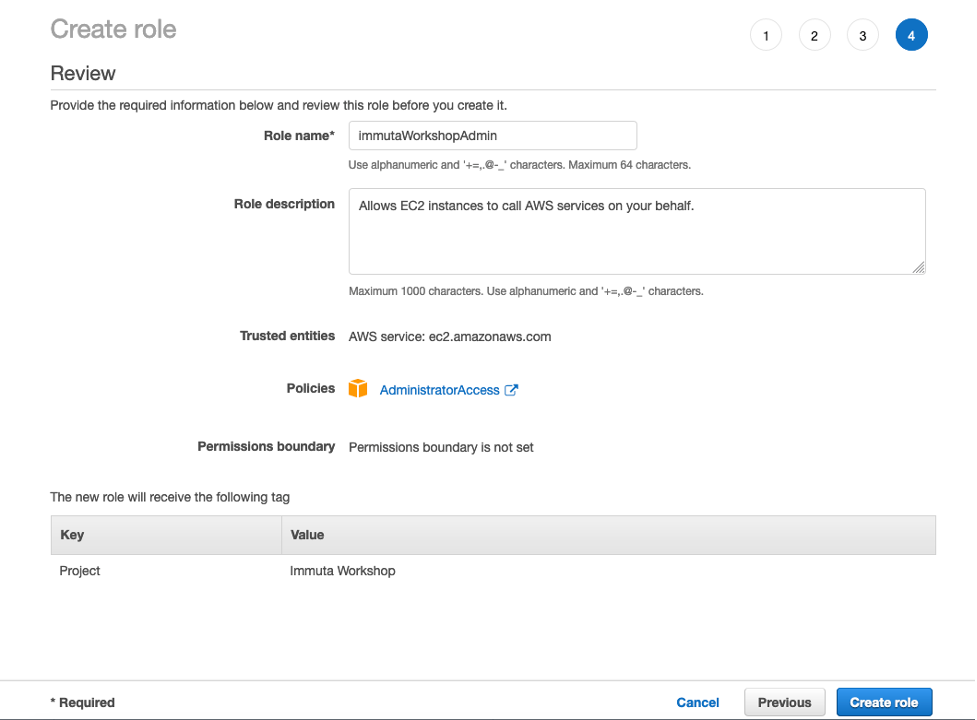Go to wizard step 2 circle
This screenshot has width=977, height=720.
(814, 36)
